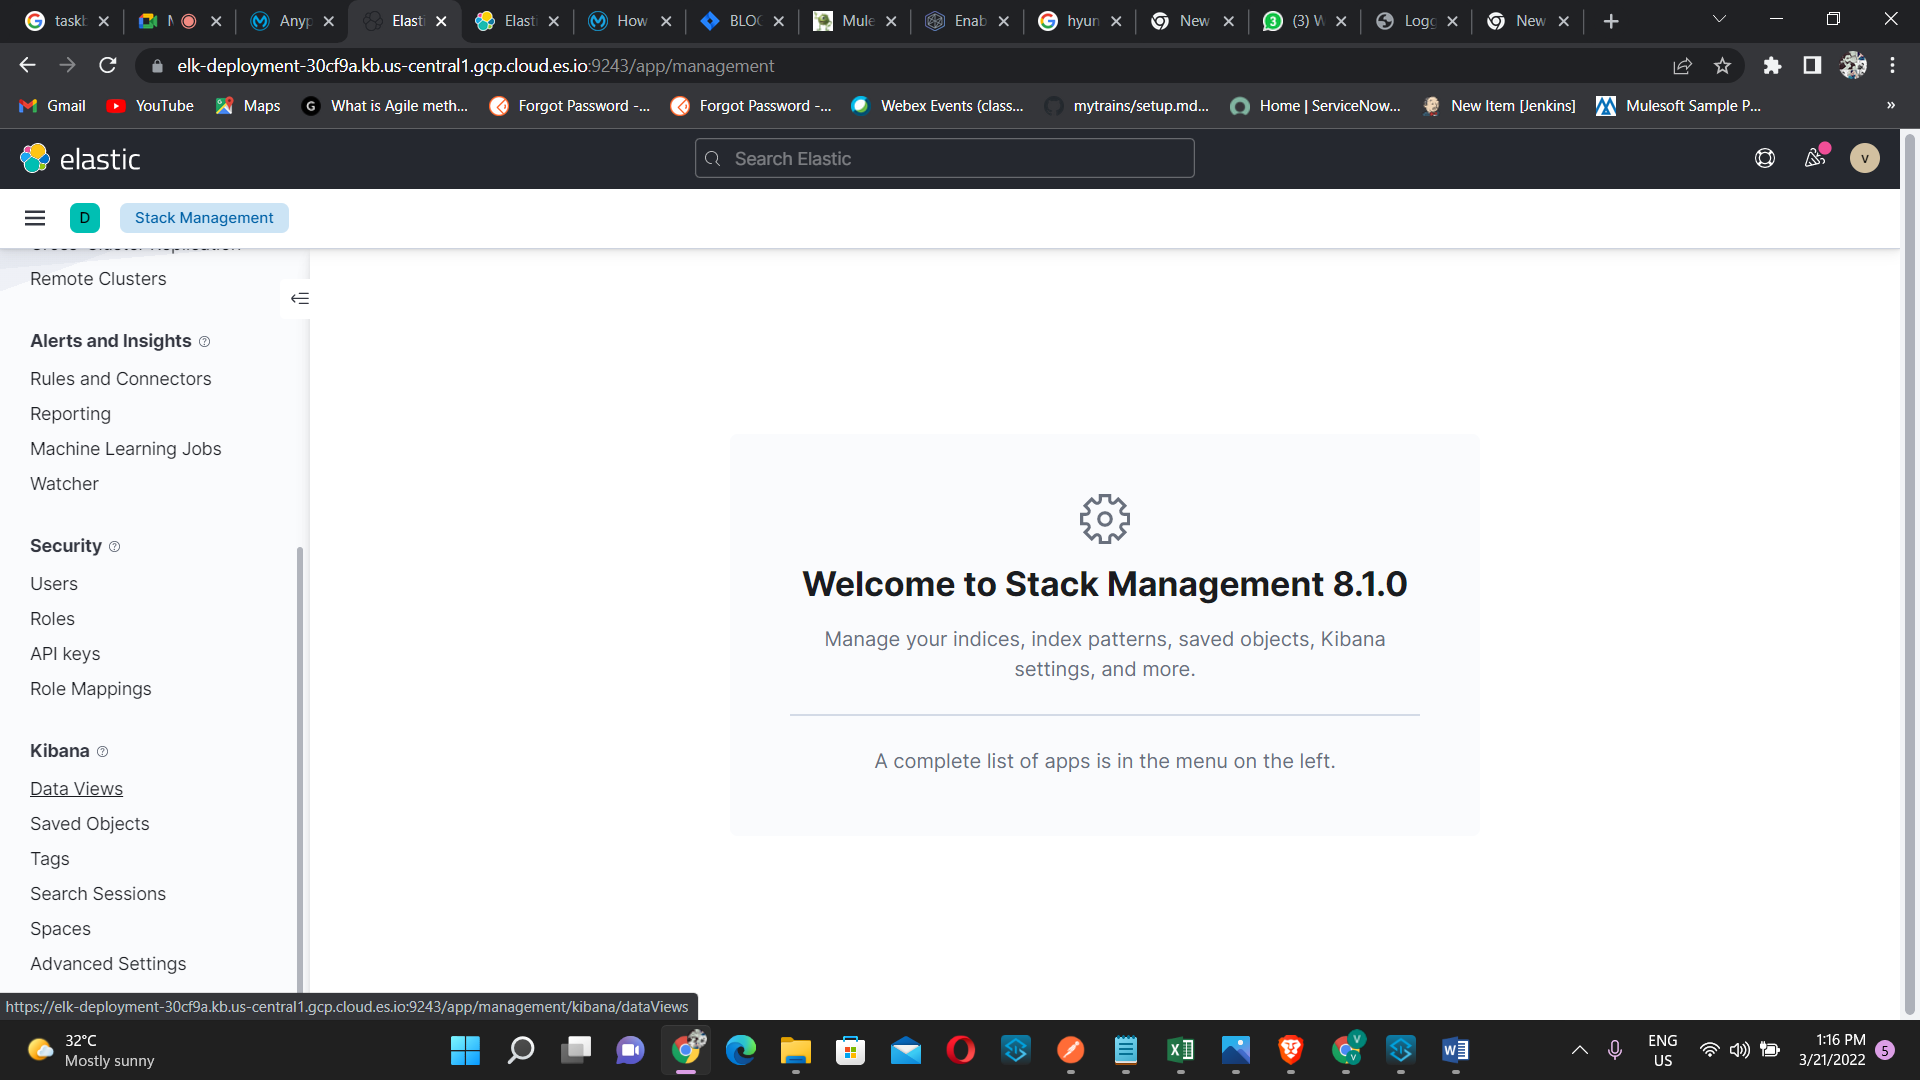Click the Remote Clusters tree item

(x=99, y=278)
